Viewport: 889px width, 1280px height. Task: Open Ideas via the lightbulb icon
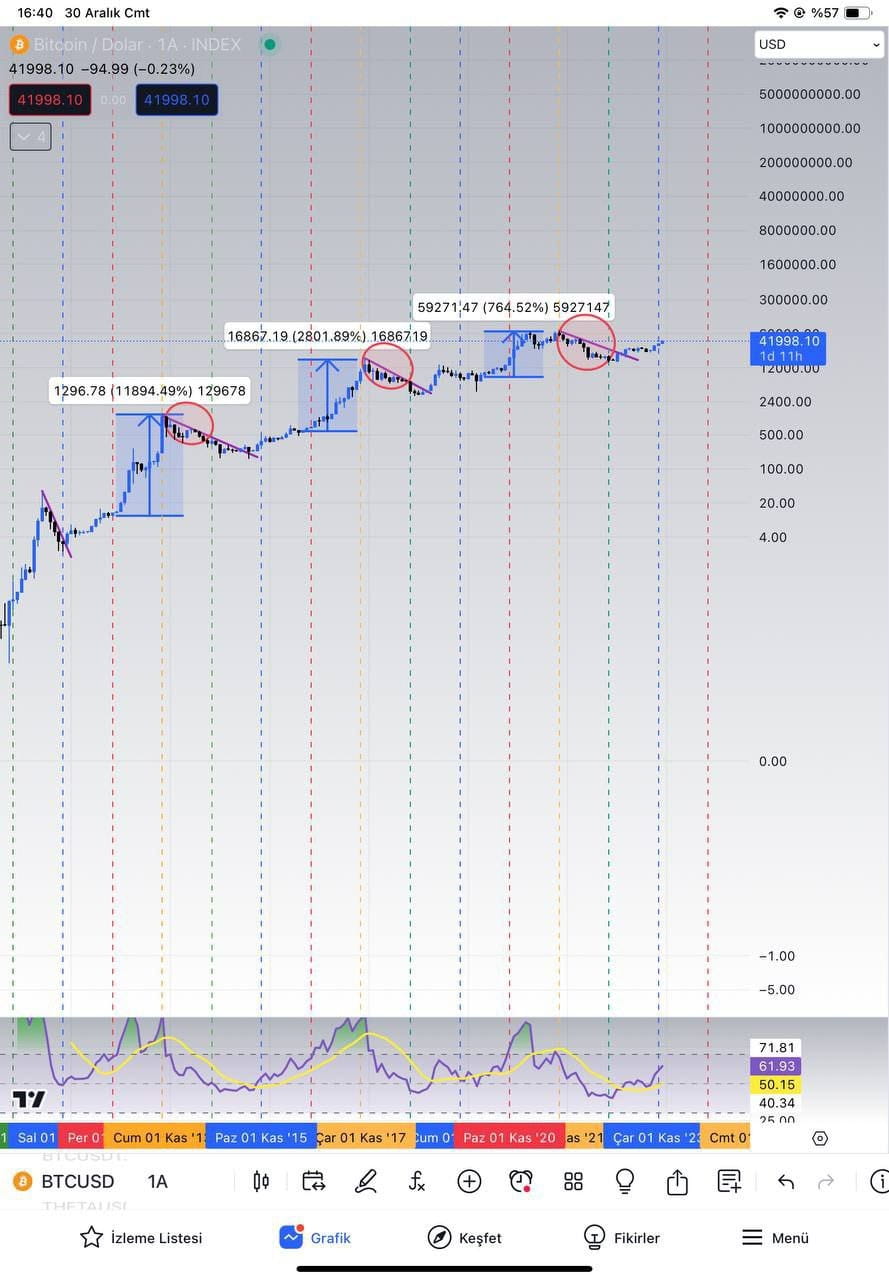tap(624, 1181)
